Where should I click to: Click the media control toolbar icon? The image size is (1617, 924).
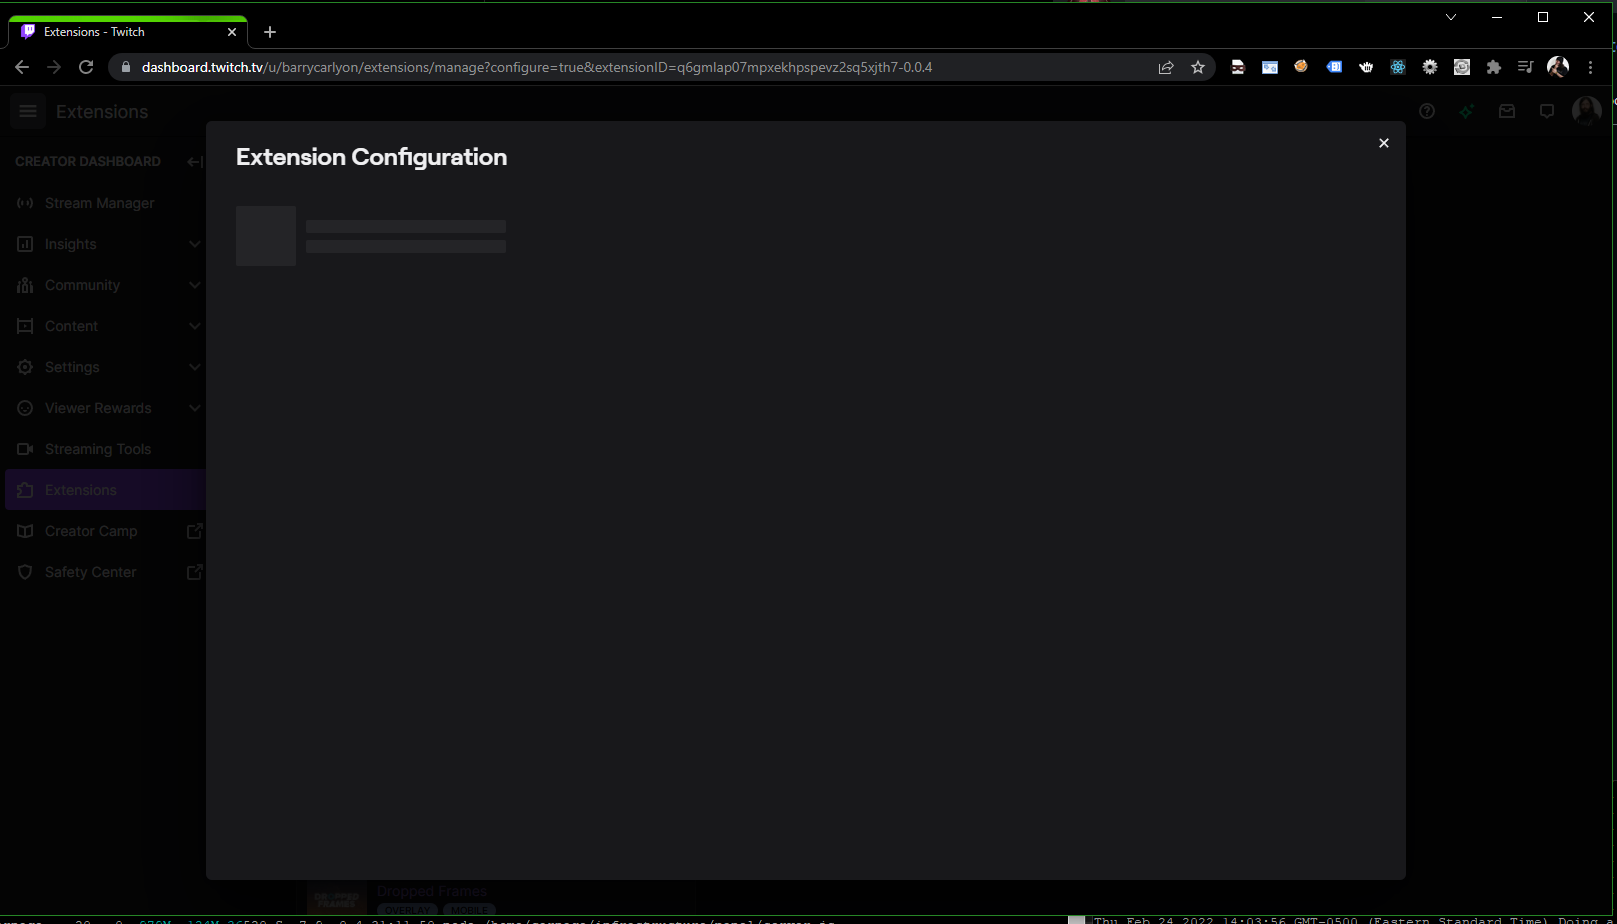[x=1526, y=67]
